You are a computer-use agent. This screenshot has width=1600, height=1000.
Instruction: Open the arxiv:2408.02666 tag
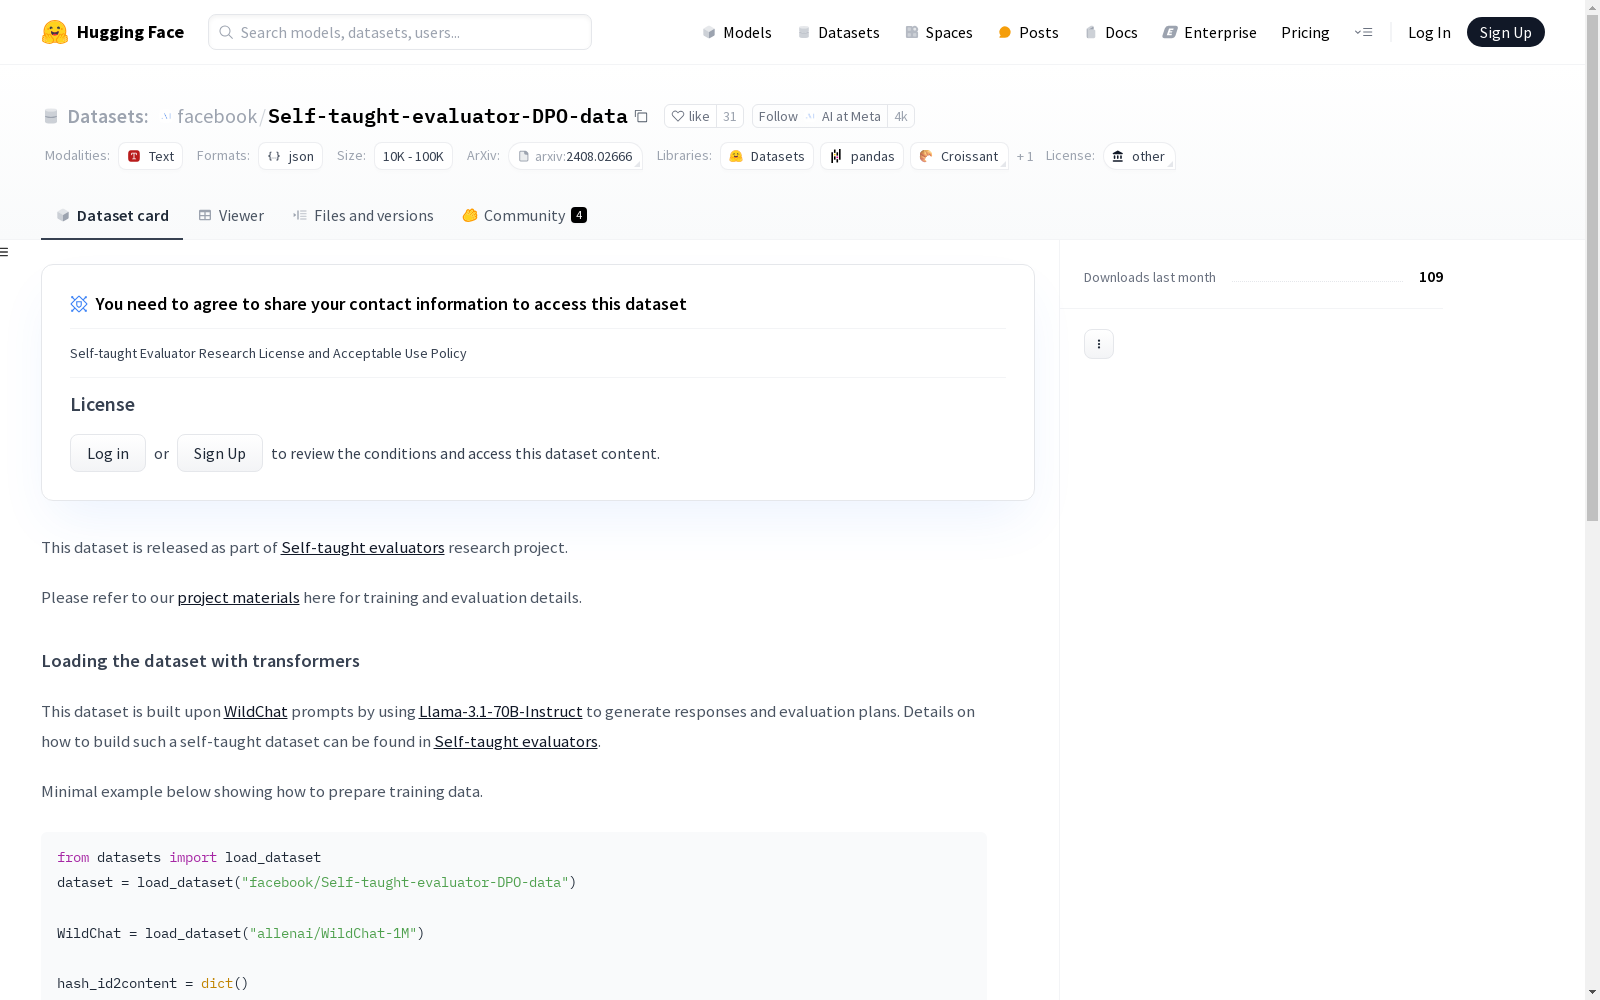(576, 156)
